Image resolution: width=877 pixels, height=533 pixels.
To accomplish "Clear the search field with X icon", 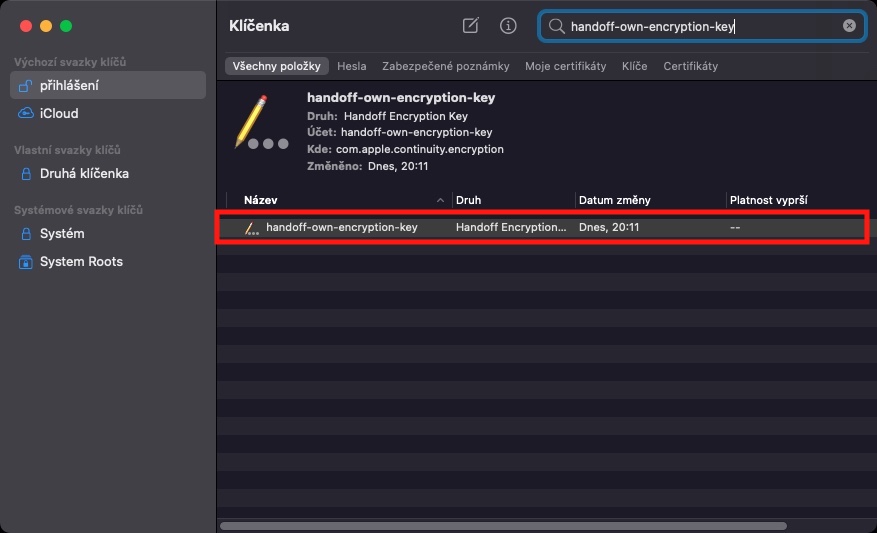I will coord(849,26).
